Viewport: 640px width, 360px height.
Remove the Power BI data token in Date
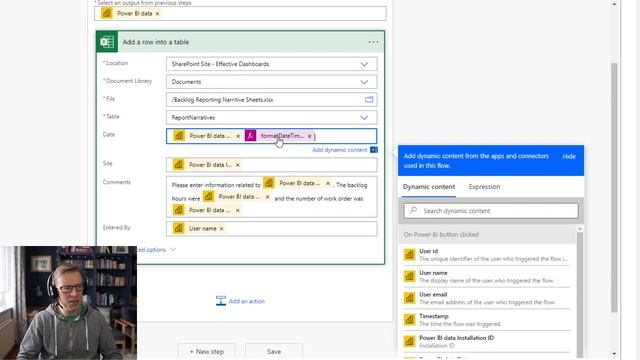coord(238,136)
